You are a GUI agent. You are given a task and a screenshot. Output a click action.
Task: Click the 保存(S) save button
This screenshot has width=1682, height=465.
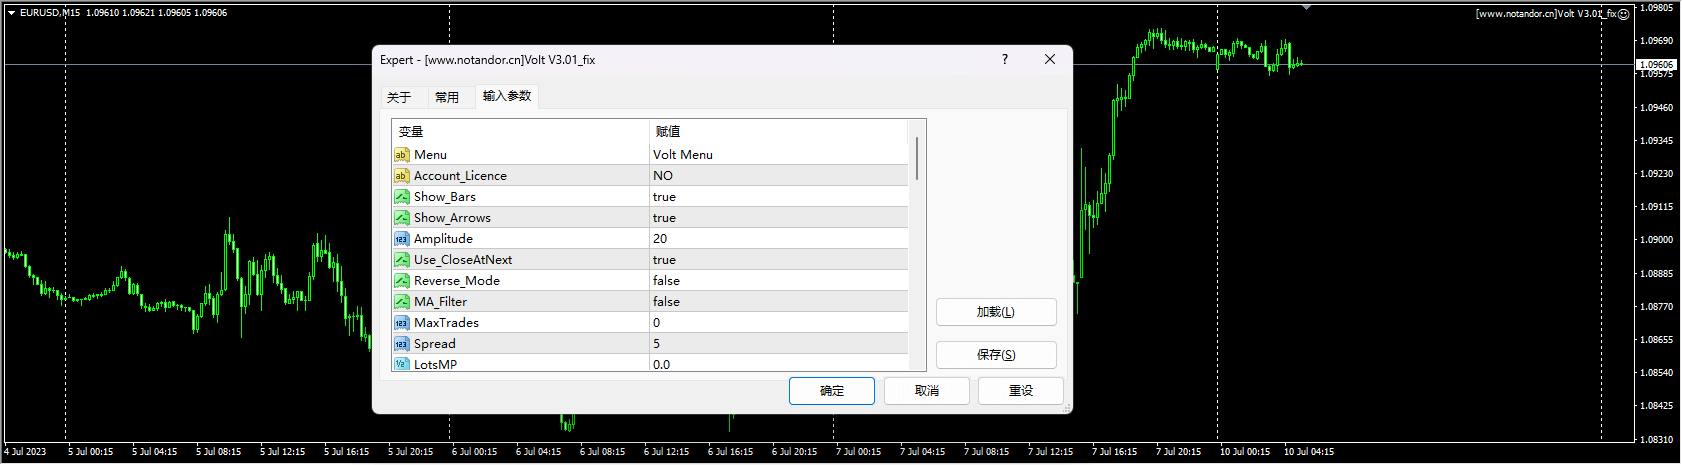click(995, 355)
